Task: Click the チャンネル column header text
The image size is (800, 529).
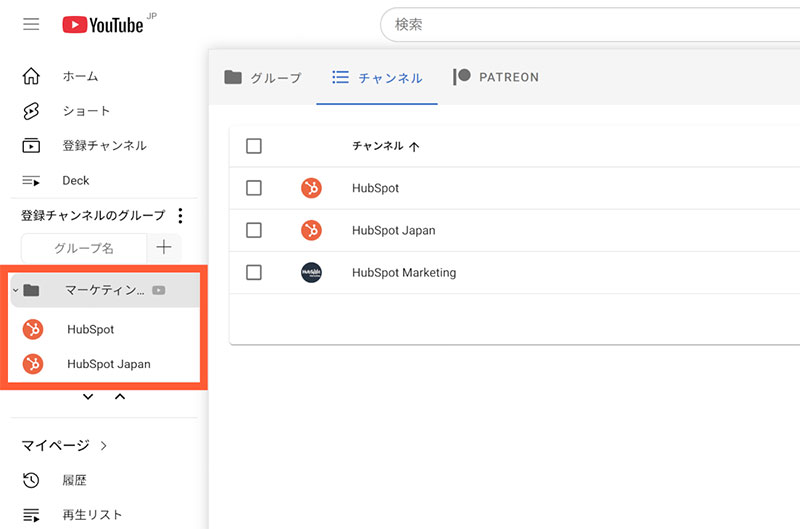Action: click(378, 146)
